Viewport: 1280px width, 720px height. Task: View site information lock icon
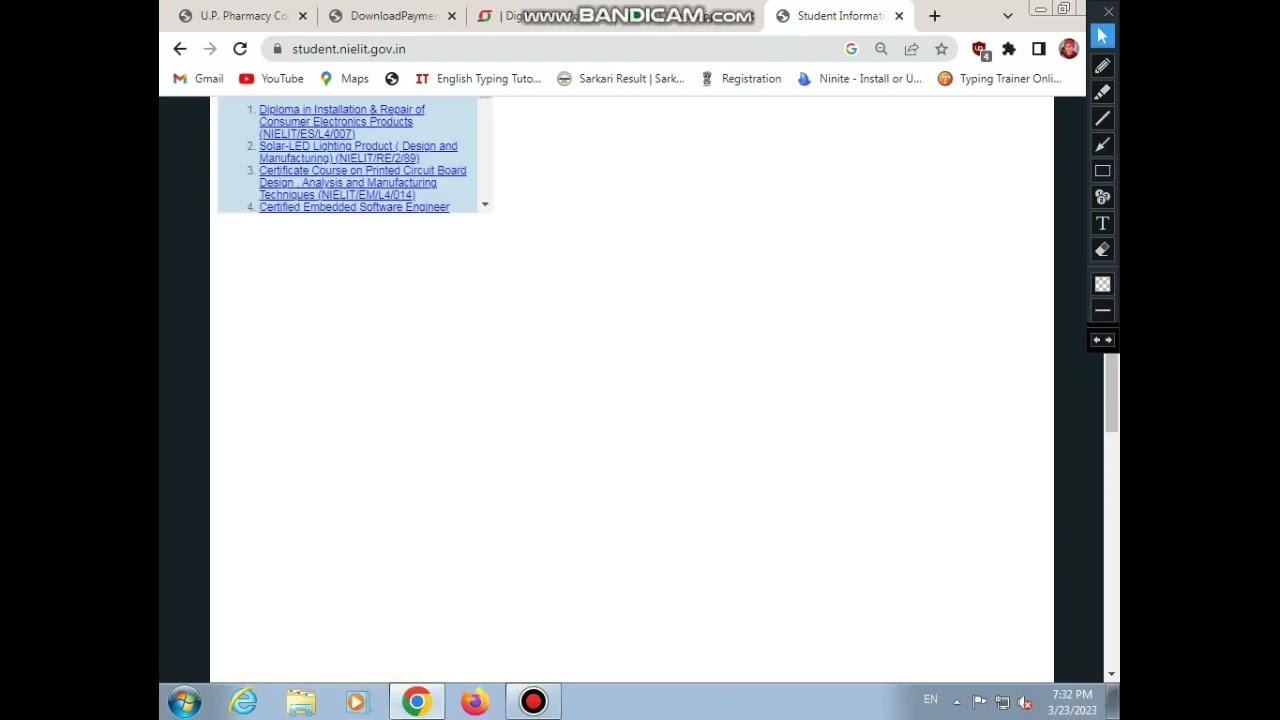(x=277, y=49)
